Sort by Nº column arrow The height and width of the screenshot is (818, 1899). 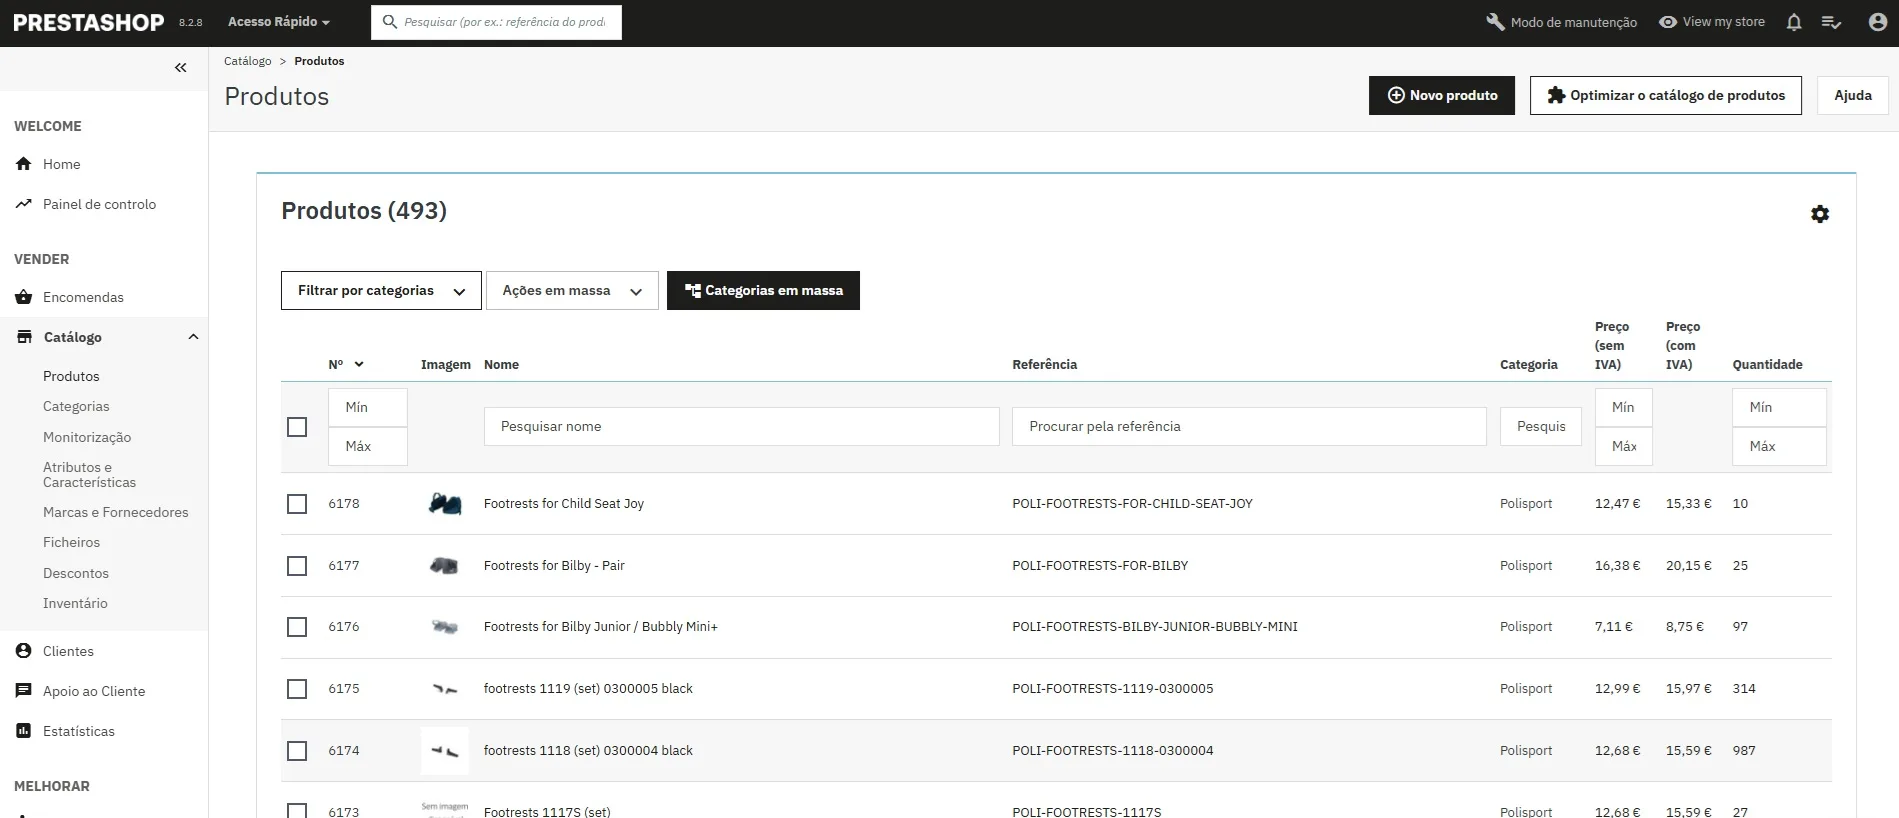(x=359, y=365)
